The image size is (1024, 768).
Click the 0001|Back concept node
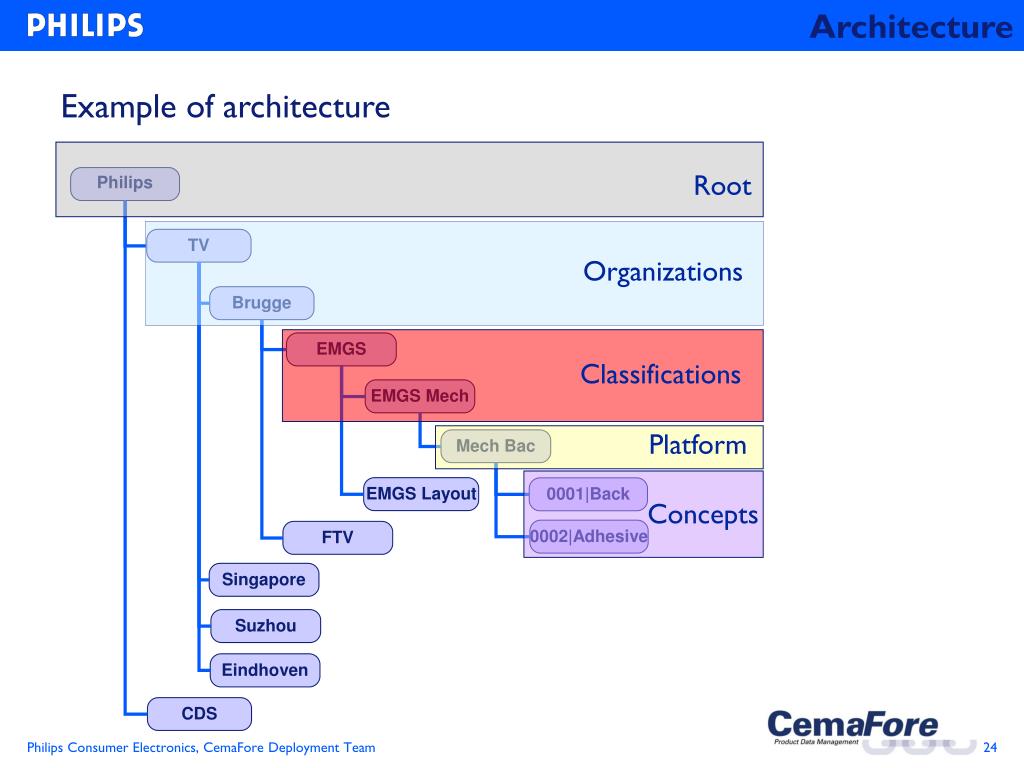point(588,494)
